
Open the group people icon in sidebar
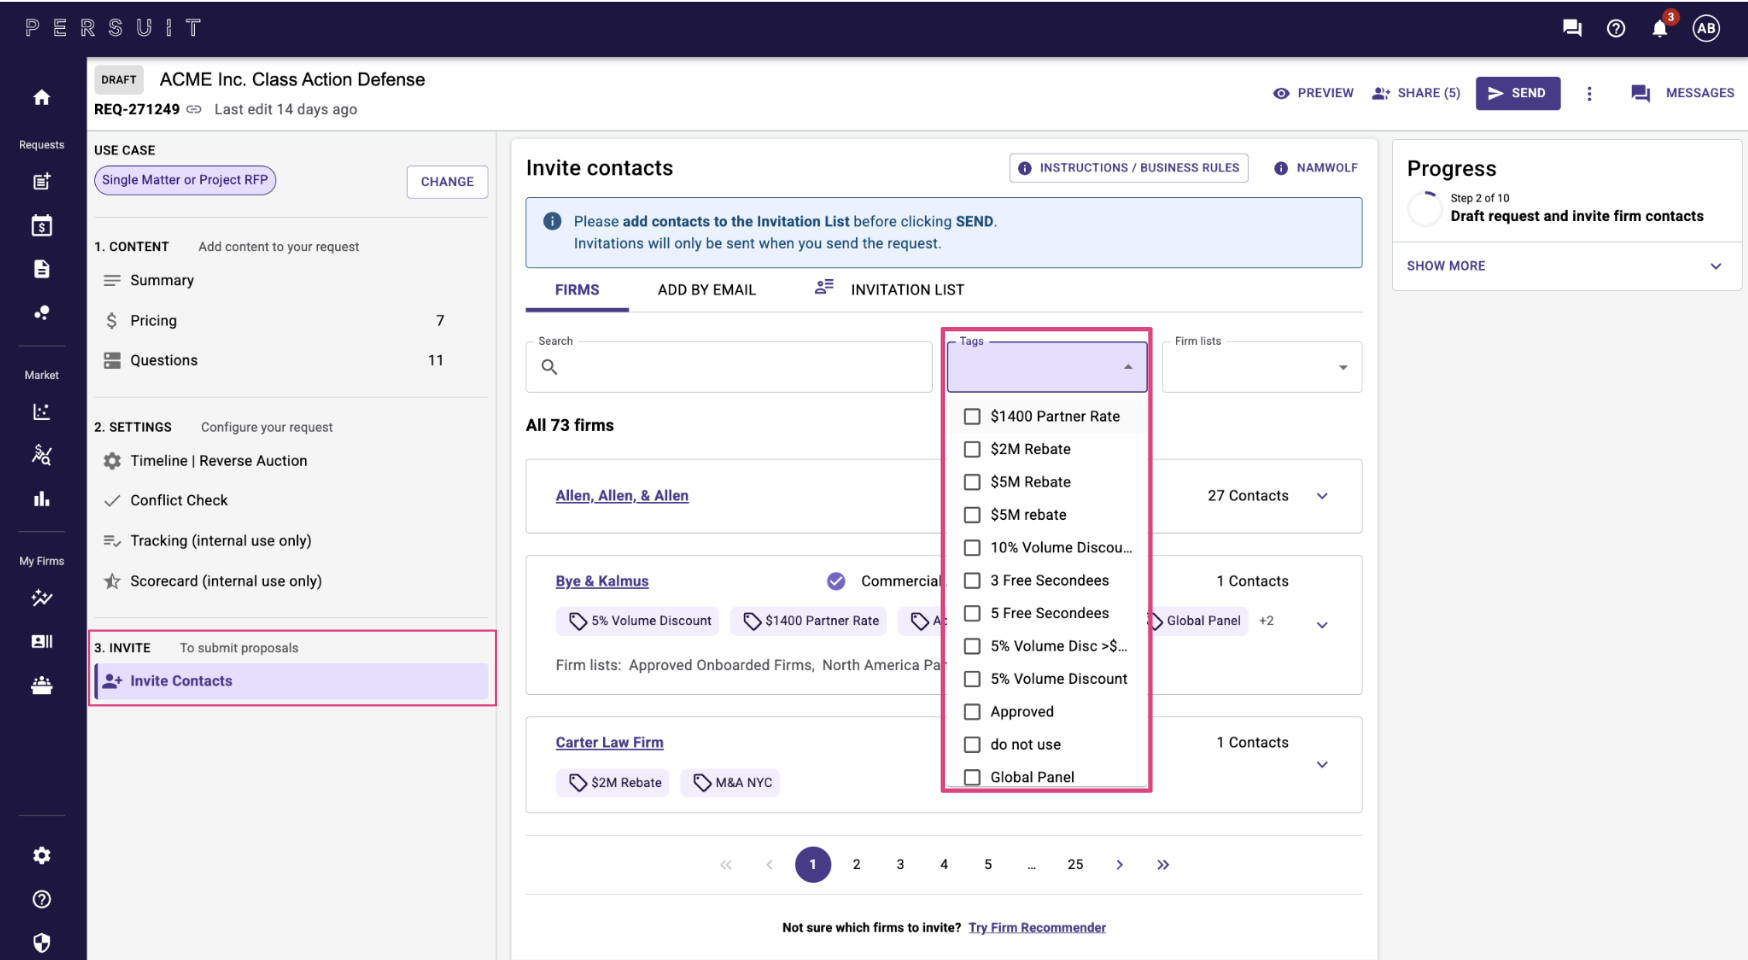point(41,685)
